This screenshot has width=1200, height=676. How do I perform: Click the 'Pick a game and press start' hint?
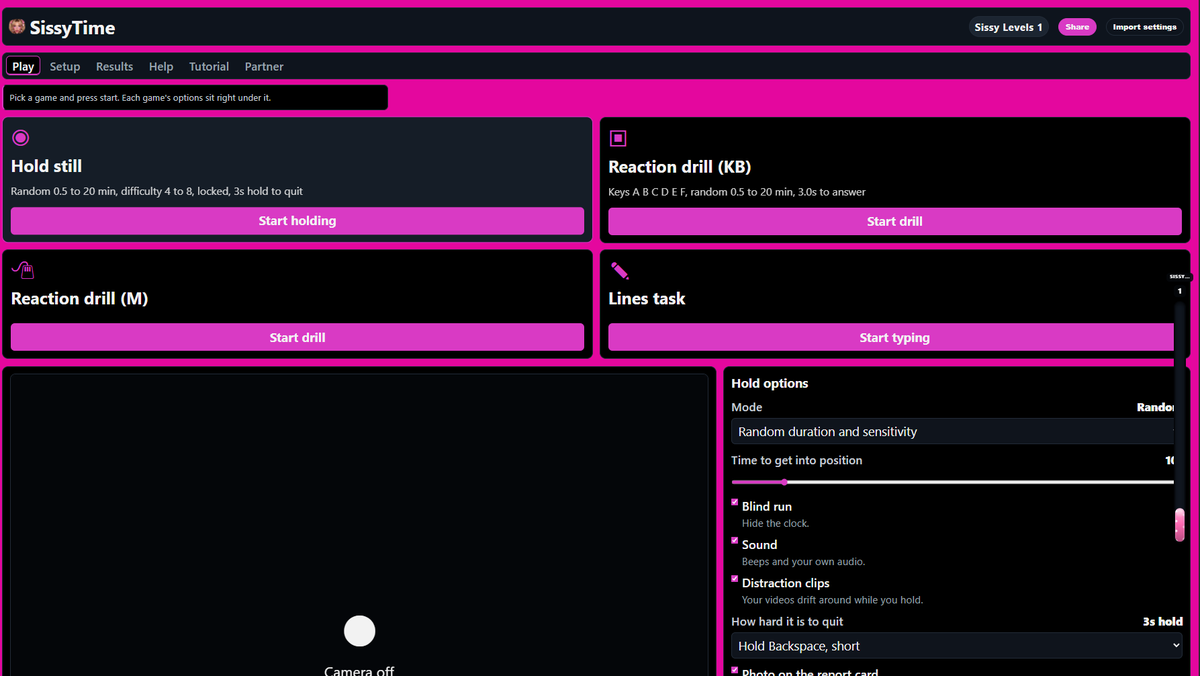[x=140, y=98]
